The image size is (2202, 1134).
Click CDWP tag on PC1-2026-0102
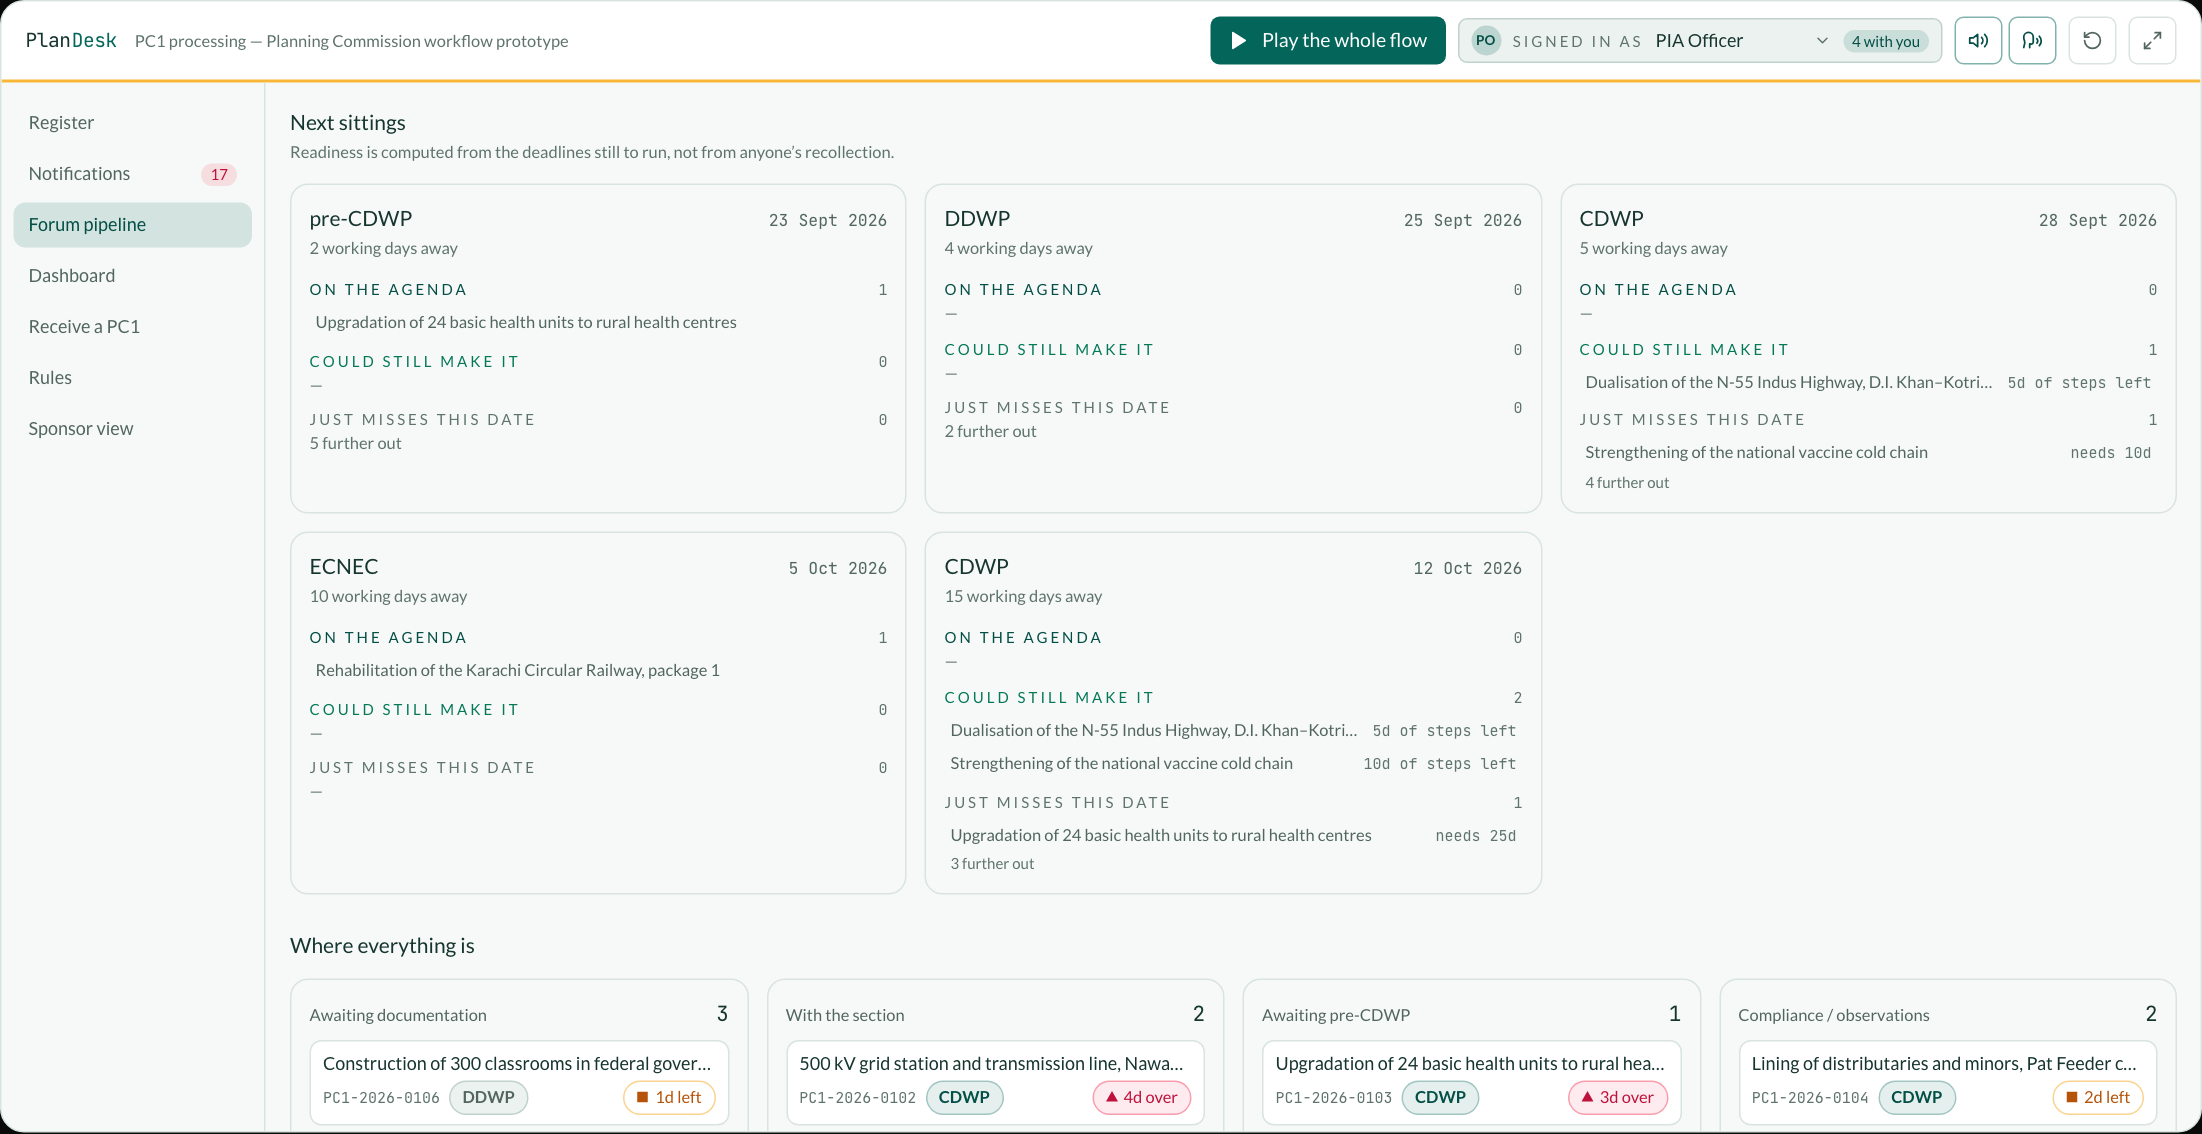click(964, 1097)
